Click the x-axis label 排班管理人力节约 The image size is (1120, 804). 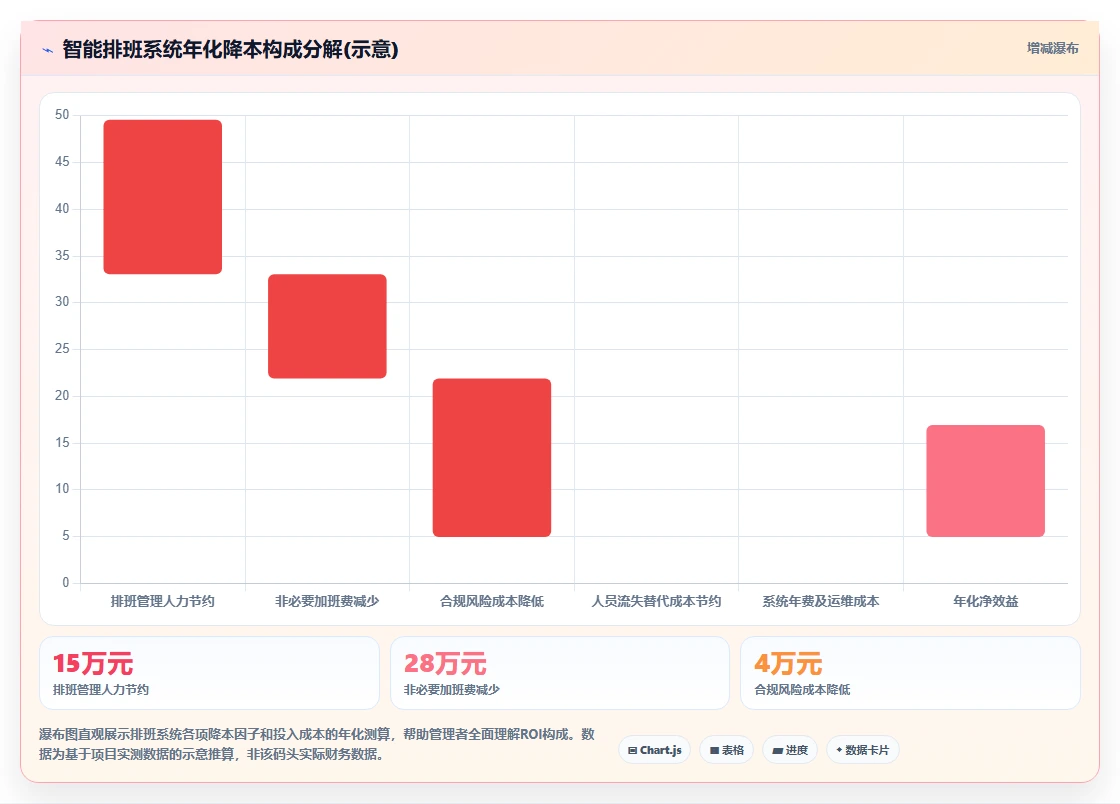[163, 601]
